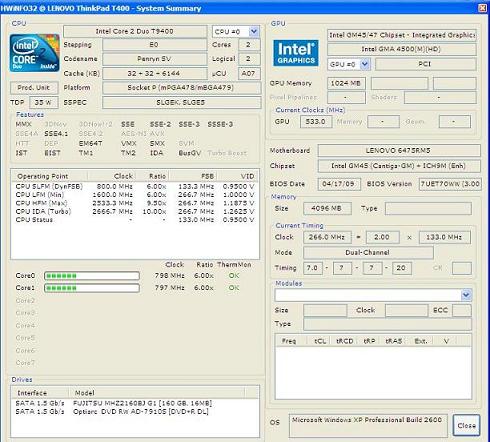Select the CPU HFM (Max) row
490x442 pixels.
(x=135, y=203)
